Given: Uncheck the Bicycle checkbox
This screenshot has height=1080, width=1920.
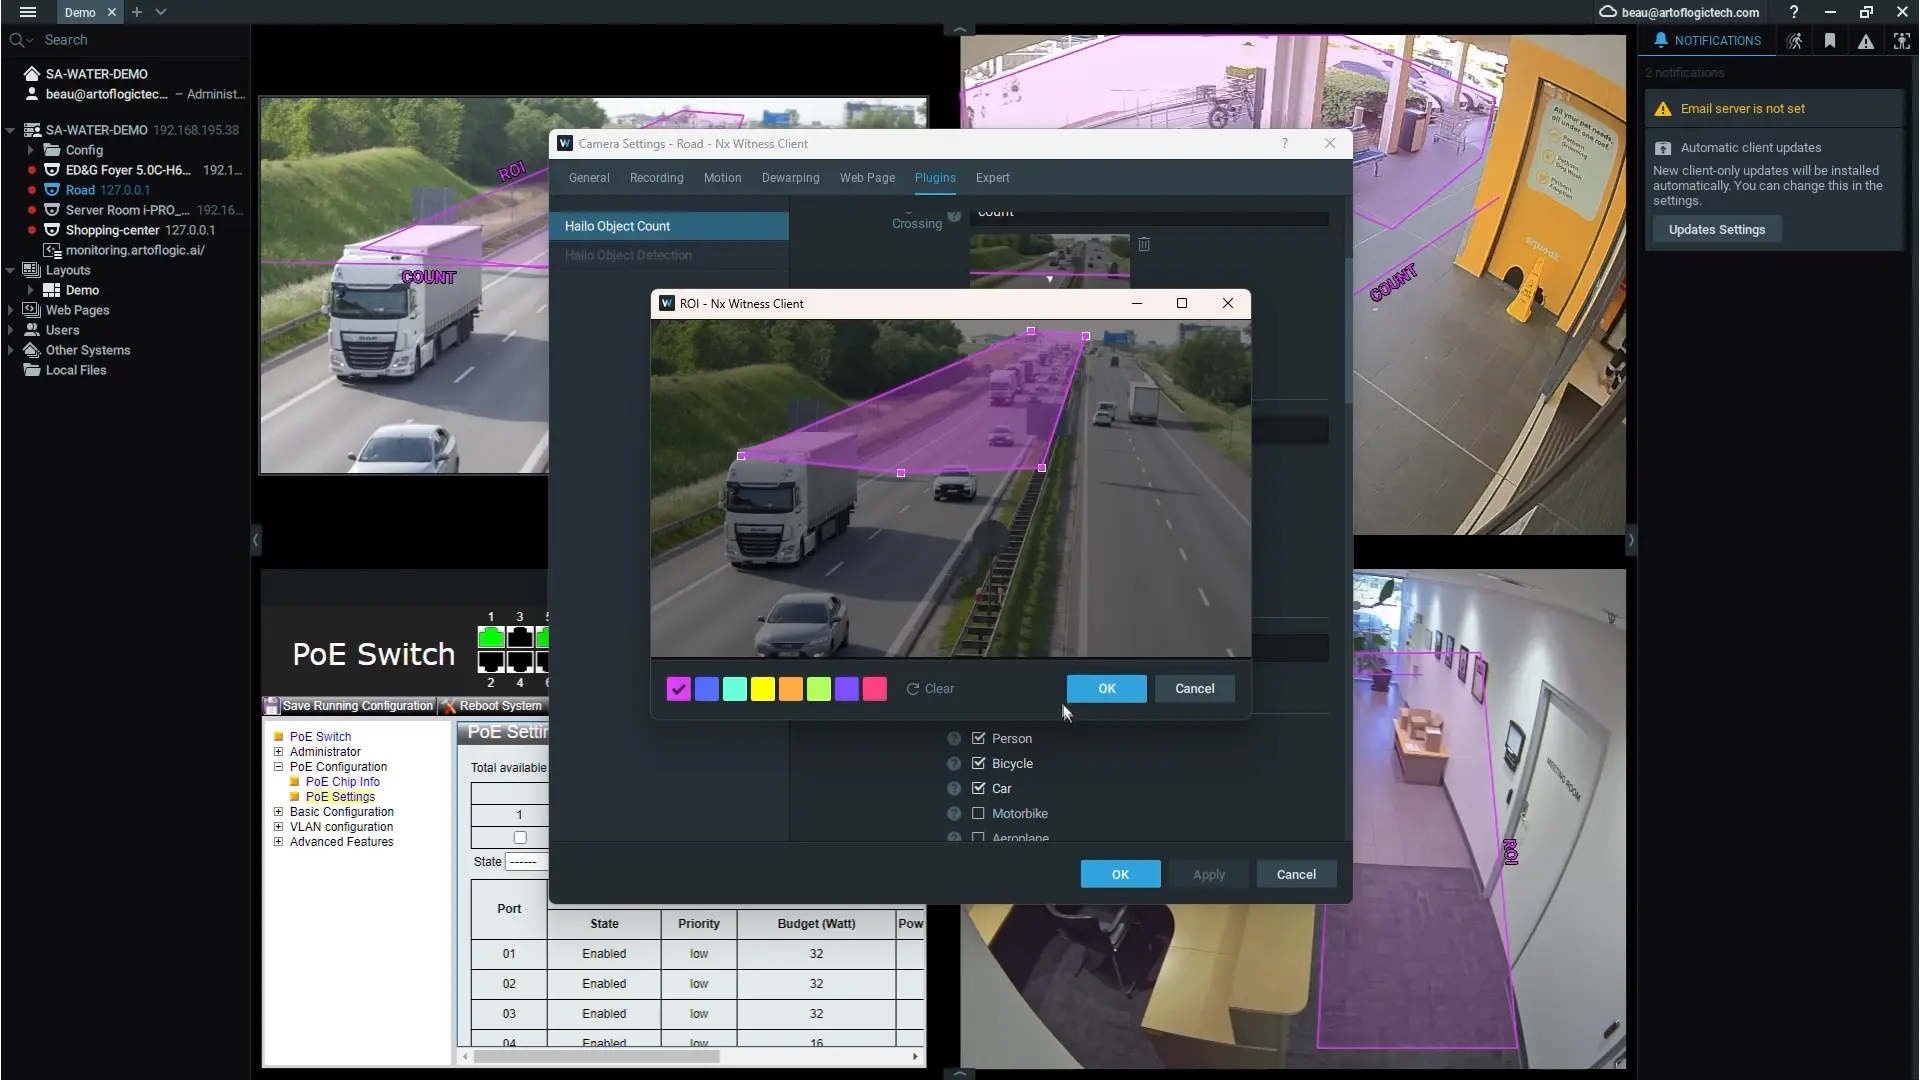Looking at the screenshot, I should pyautogui.click(x=978, y=763).
